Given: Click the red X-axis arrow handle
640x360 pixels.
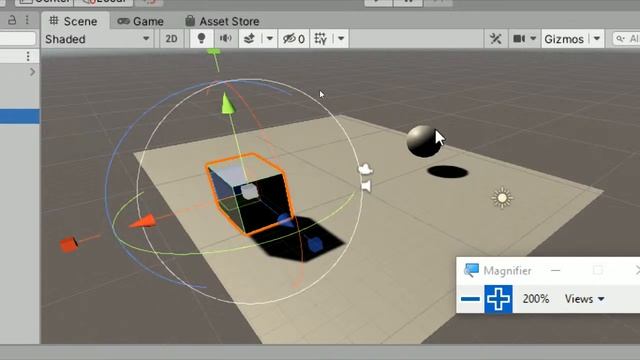Looking at the screenshot, I should tap(142, 221).
